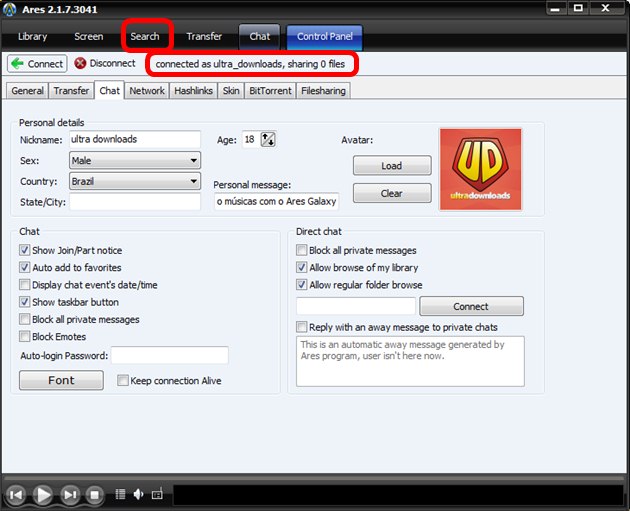Click the Ares logo icon in title bar
The width and height of the screenshot is (630, 511).
pos(9,9)
